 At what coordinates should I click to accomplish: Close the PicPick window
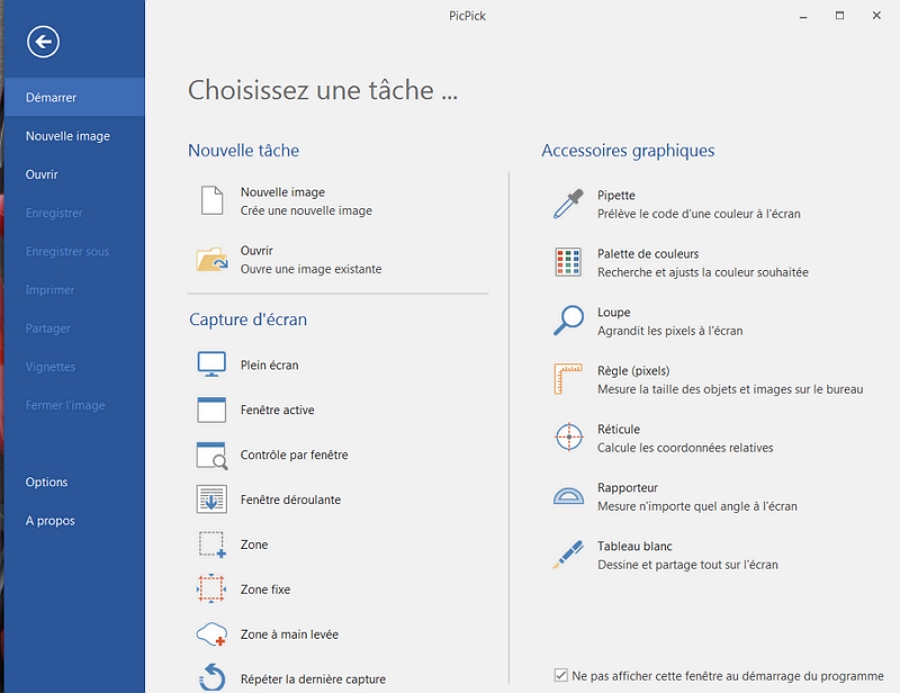pyautogui.click(x=876, y=16)
